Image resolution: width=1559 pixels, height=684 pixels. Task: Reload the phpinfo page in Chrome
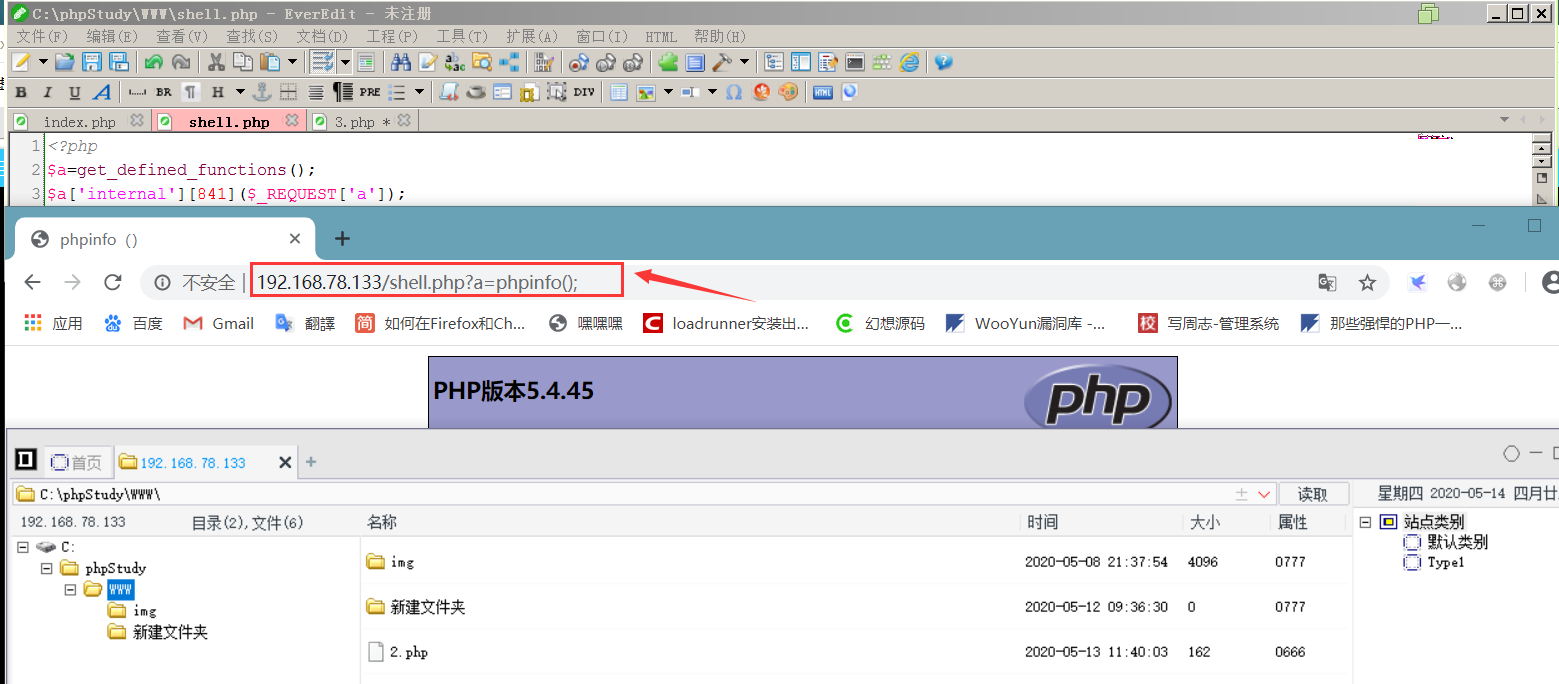coord(113,282)
